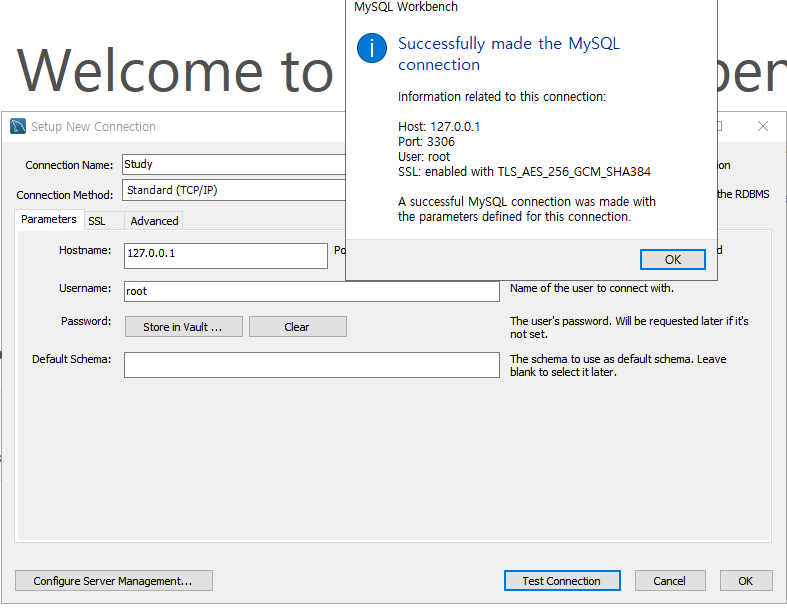
Task: Click the Hostname field showing 127.0.0.1
Action: click(226, 256)
